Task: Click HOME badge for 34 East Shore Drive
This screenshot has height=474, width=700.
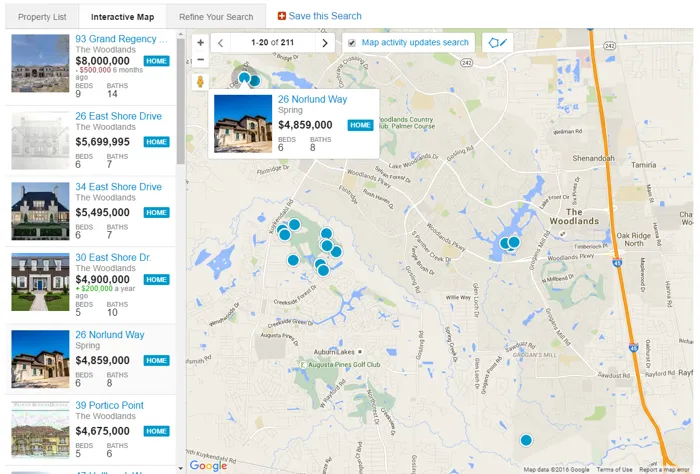Action: pos(156,212)
